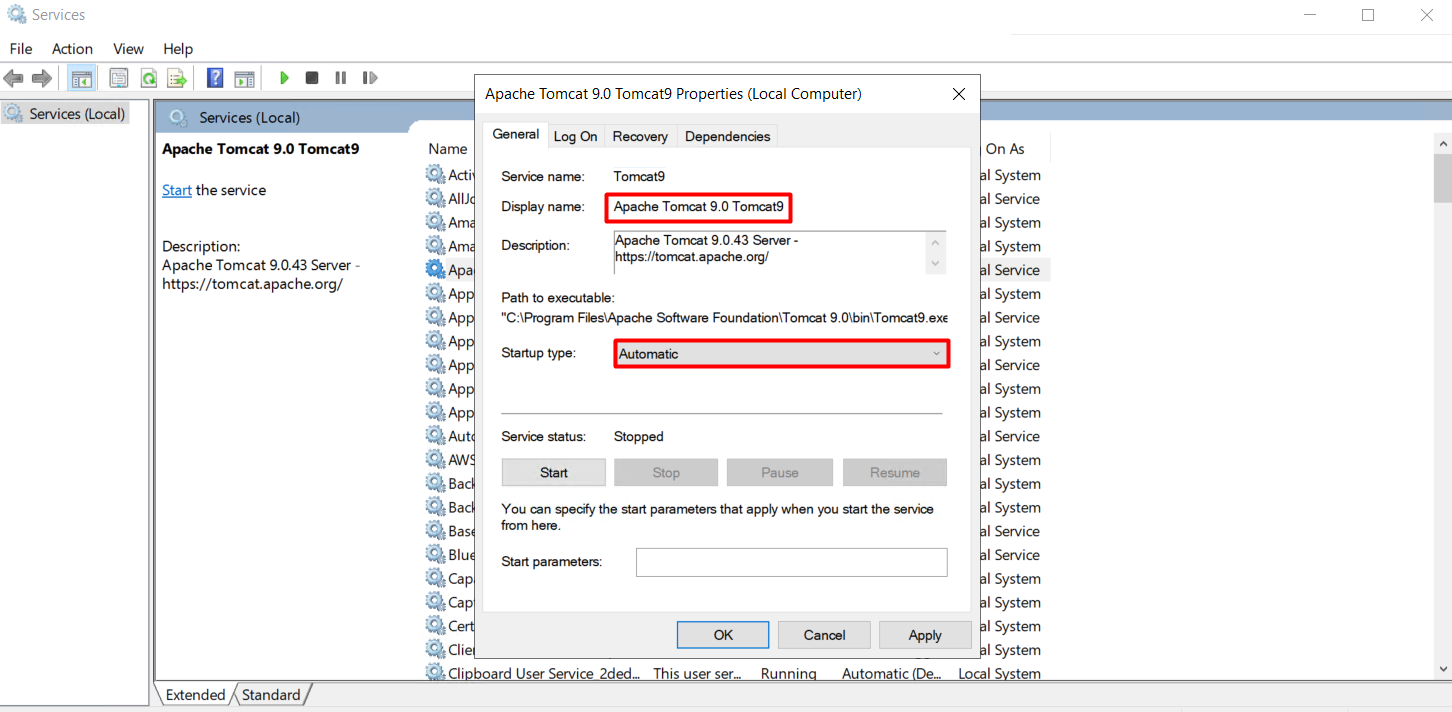The height and width of the screenshot is (712, 1452).
Task: Click inside the Start parameters field
Action: 790,562
